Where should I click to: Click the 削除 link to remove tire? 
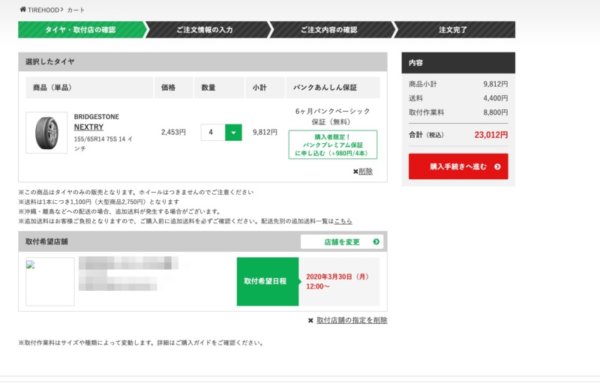click(365, 171)
